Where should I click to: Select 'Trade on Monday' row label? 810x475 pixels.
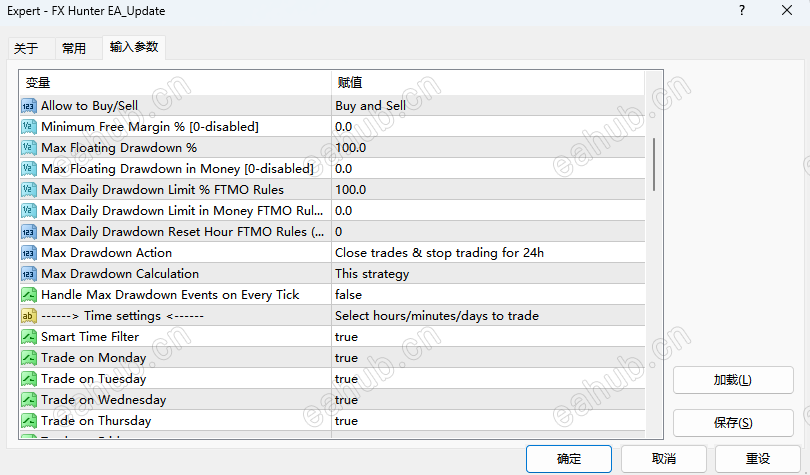pos(94,358)
